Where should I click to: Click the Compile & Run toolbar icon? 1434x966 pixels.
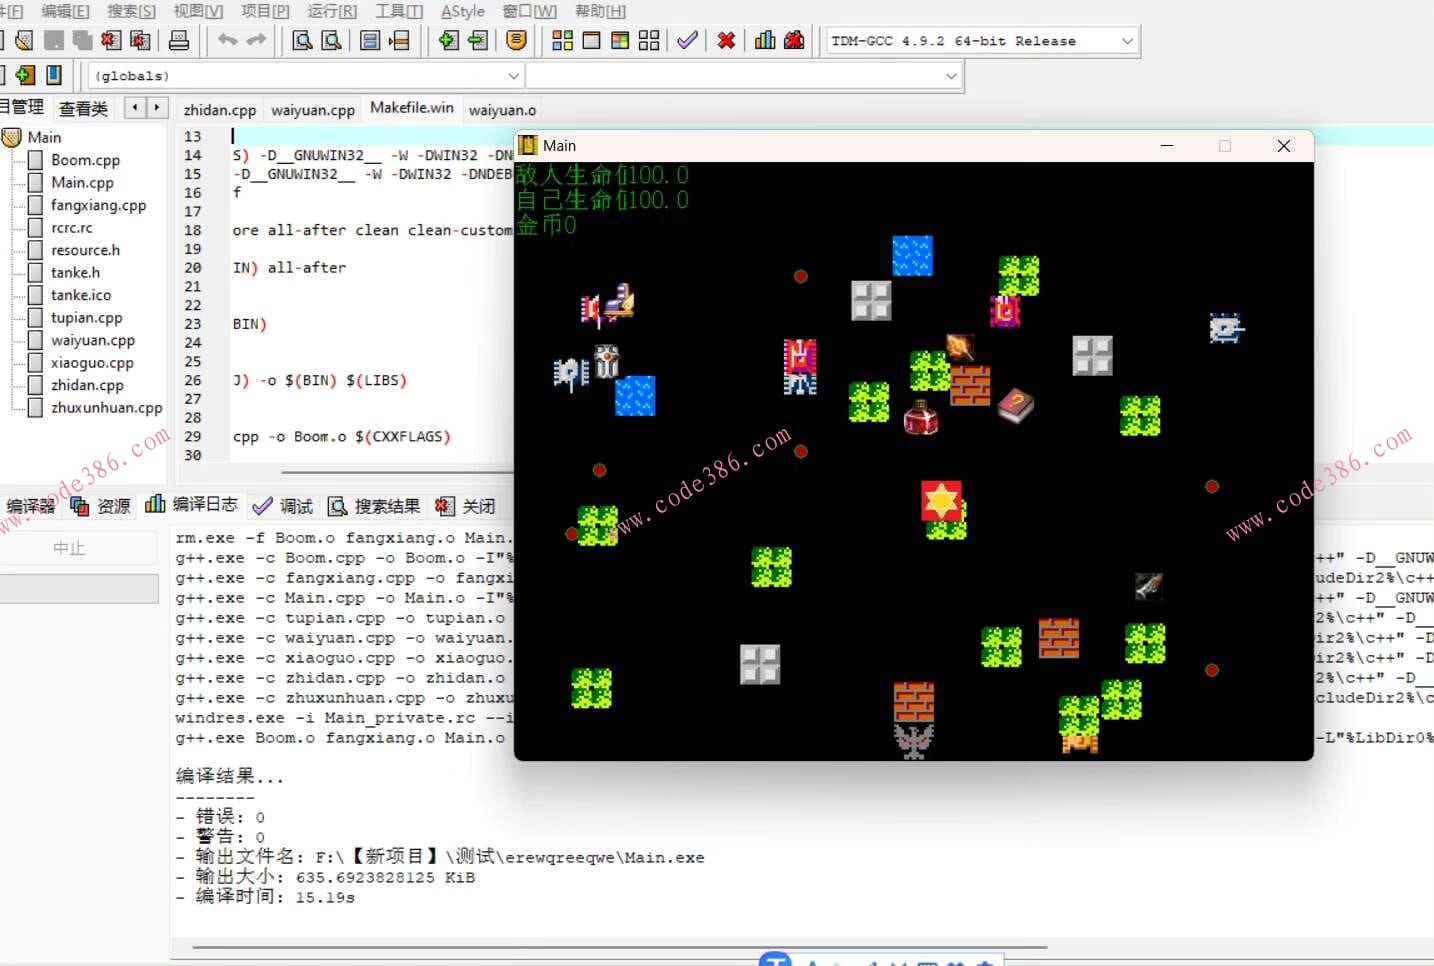[620, 40]
